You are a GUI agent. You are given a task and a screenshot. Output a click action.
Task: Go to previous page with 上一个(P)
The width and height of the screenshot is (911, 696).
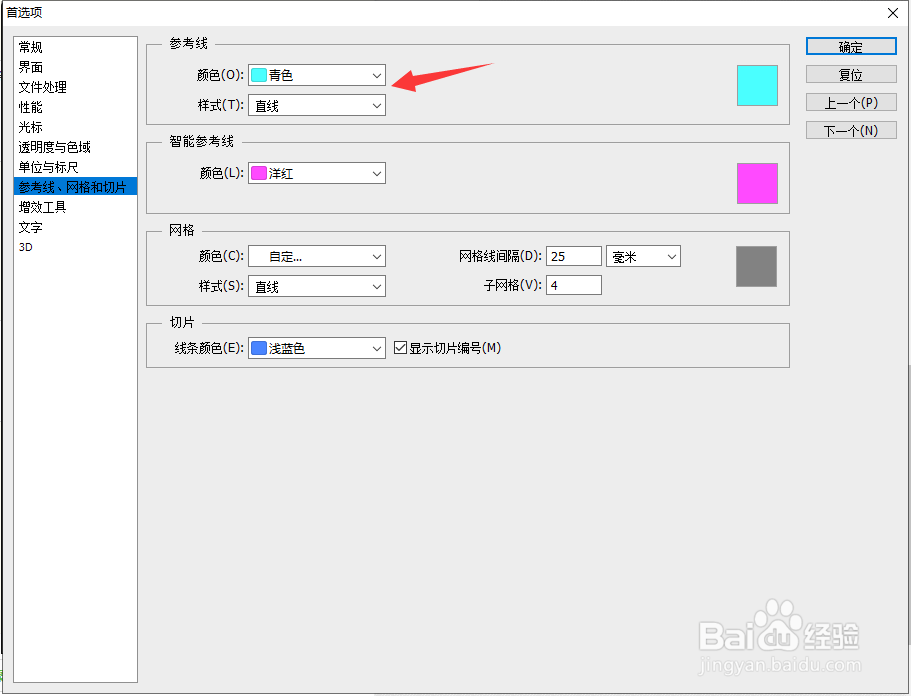[851, 102]
